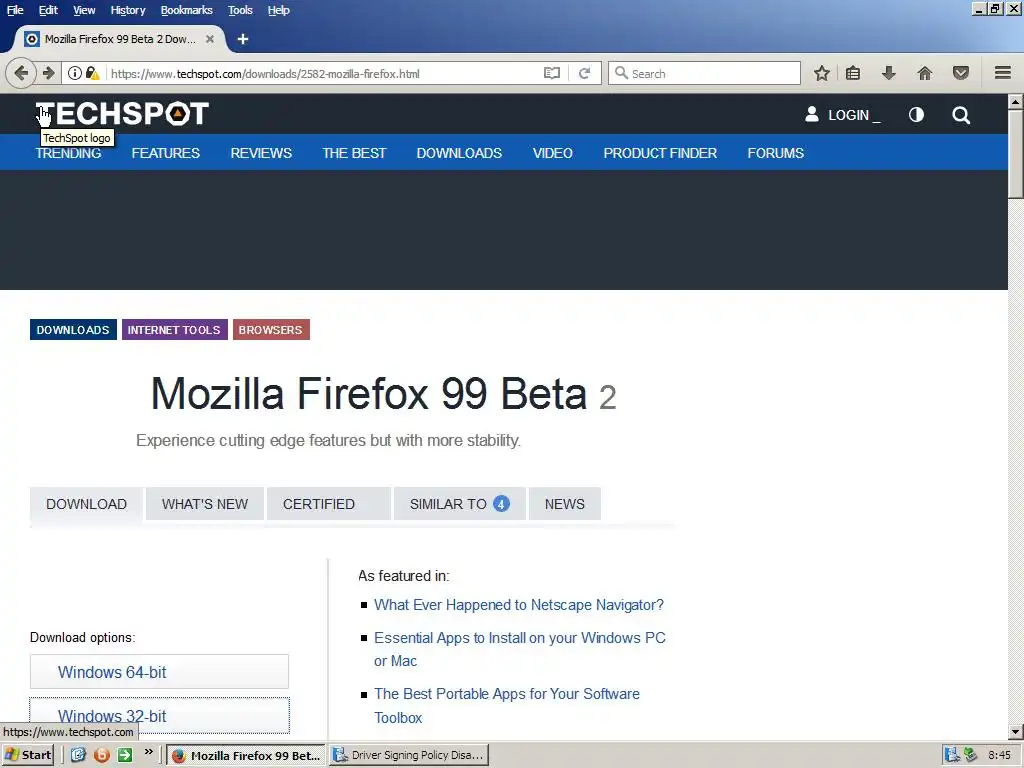Click the green arrow quick launch icon

coord(125,755)
